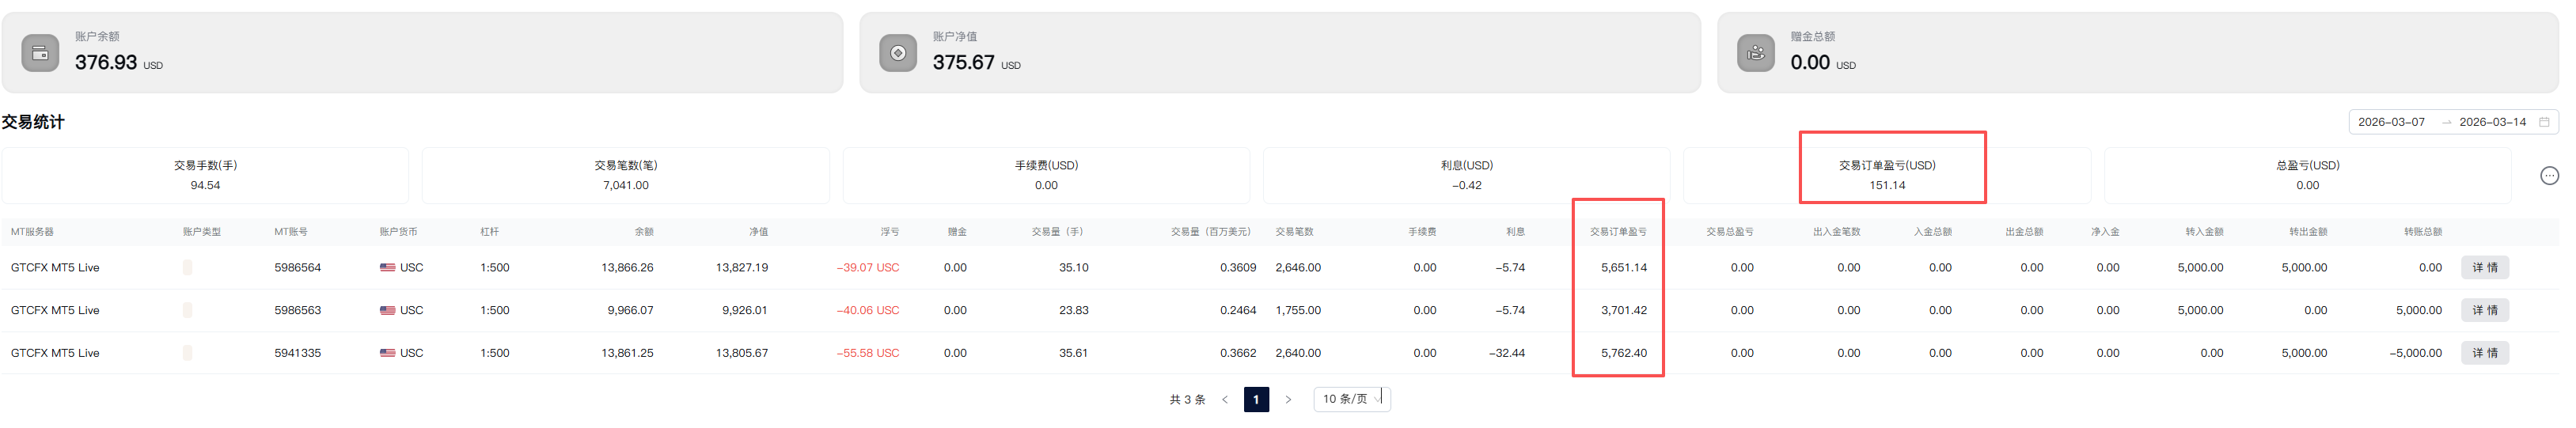Open the calendar icon in date range
The image size is (2576, 428).
click(2544, 122)
